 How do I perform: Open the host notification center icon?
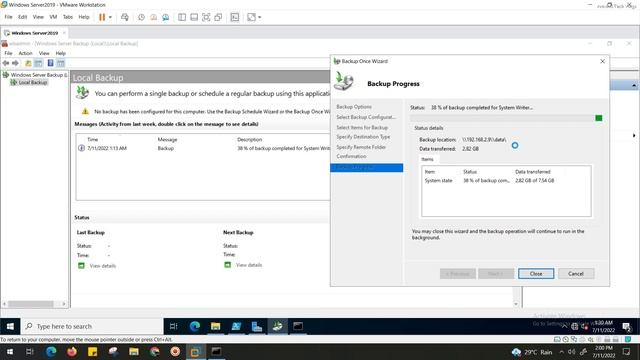[627, 352]
